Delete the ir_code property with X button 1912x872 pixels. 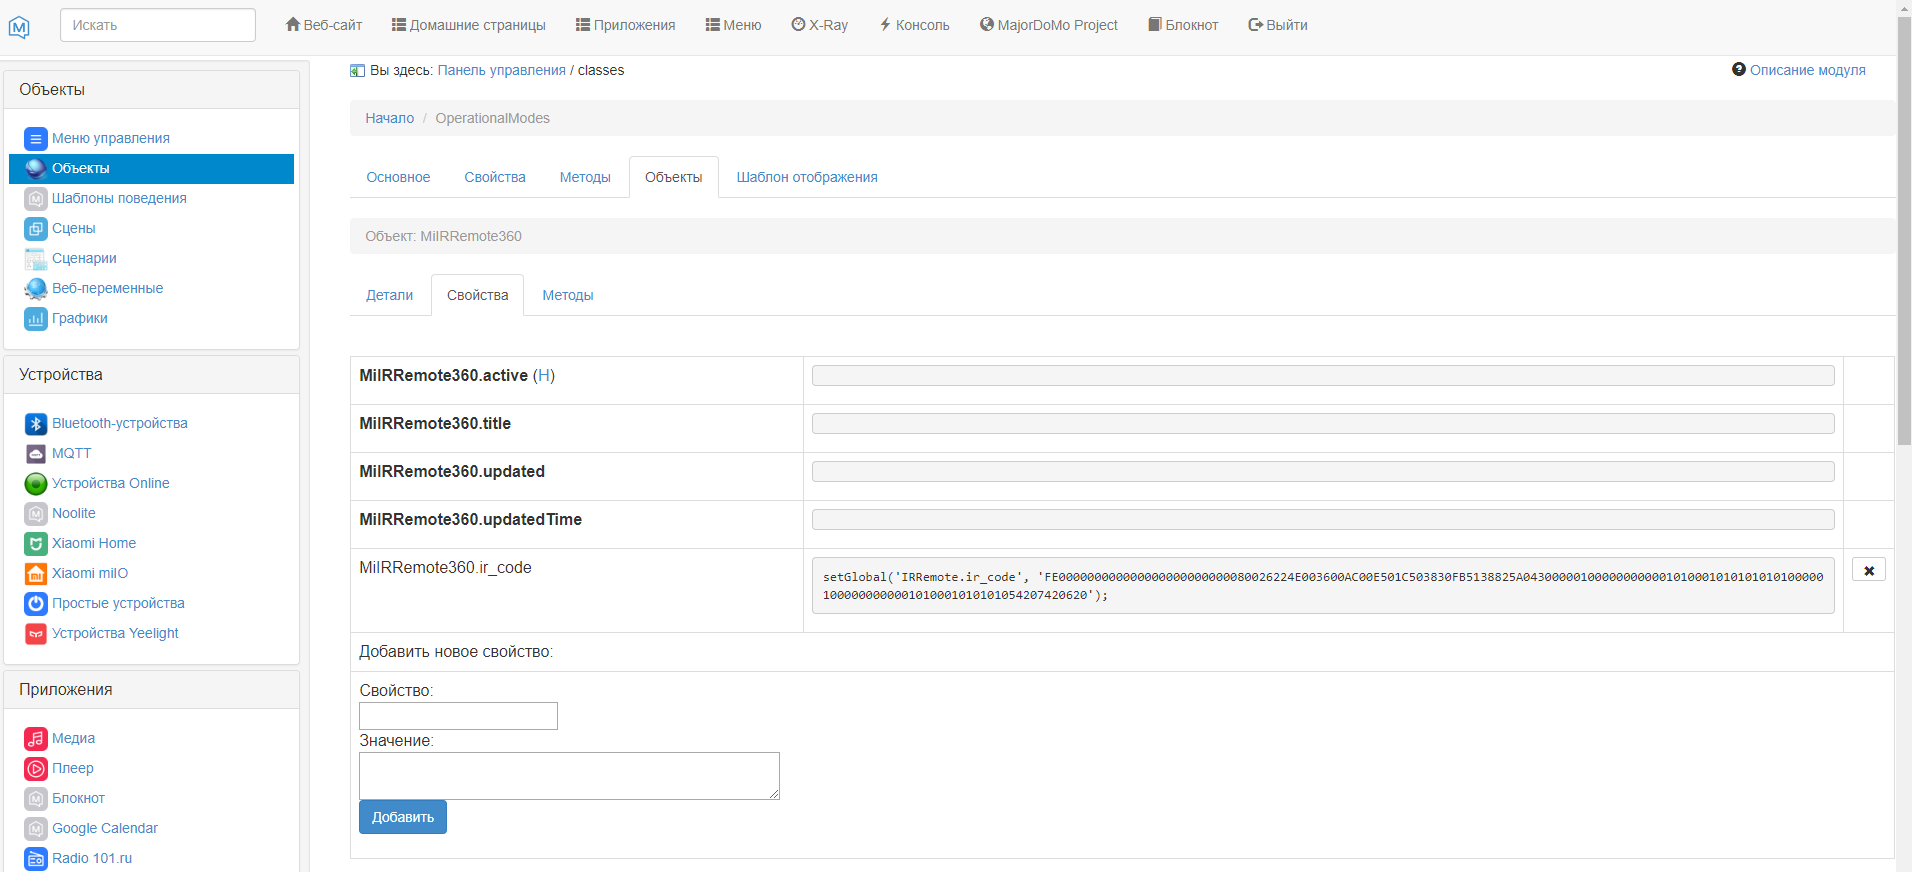point(1868,570)
